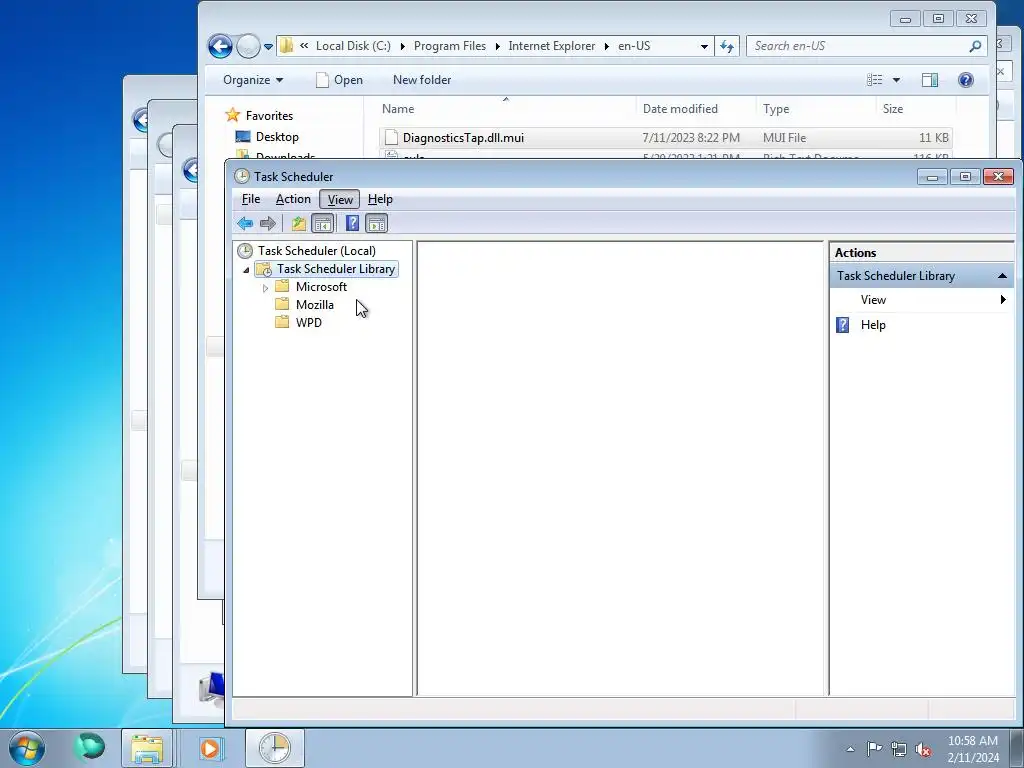The height and width of the screenshot is (768, 1024).
Task: Click the search magnifier icon in Explorer
Action: tap(975, 46)
